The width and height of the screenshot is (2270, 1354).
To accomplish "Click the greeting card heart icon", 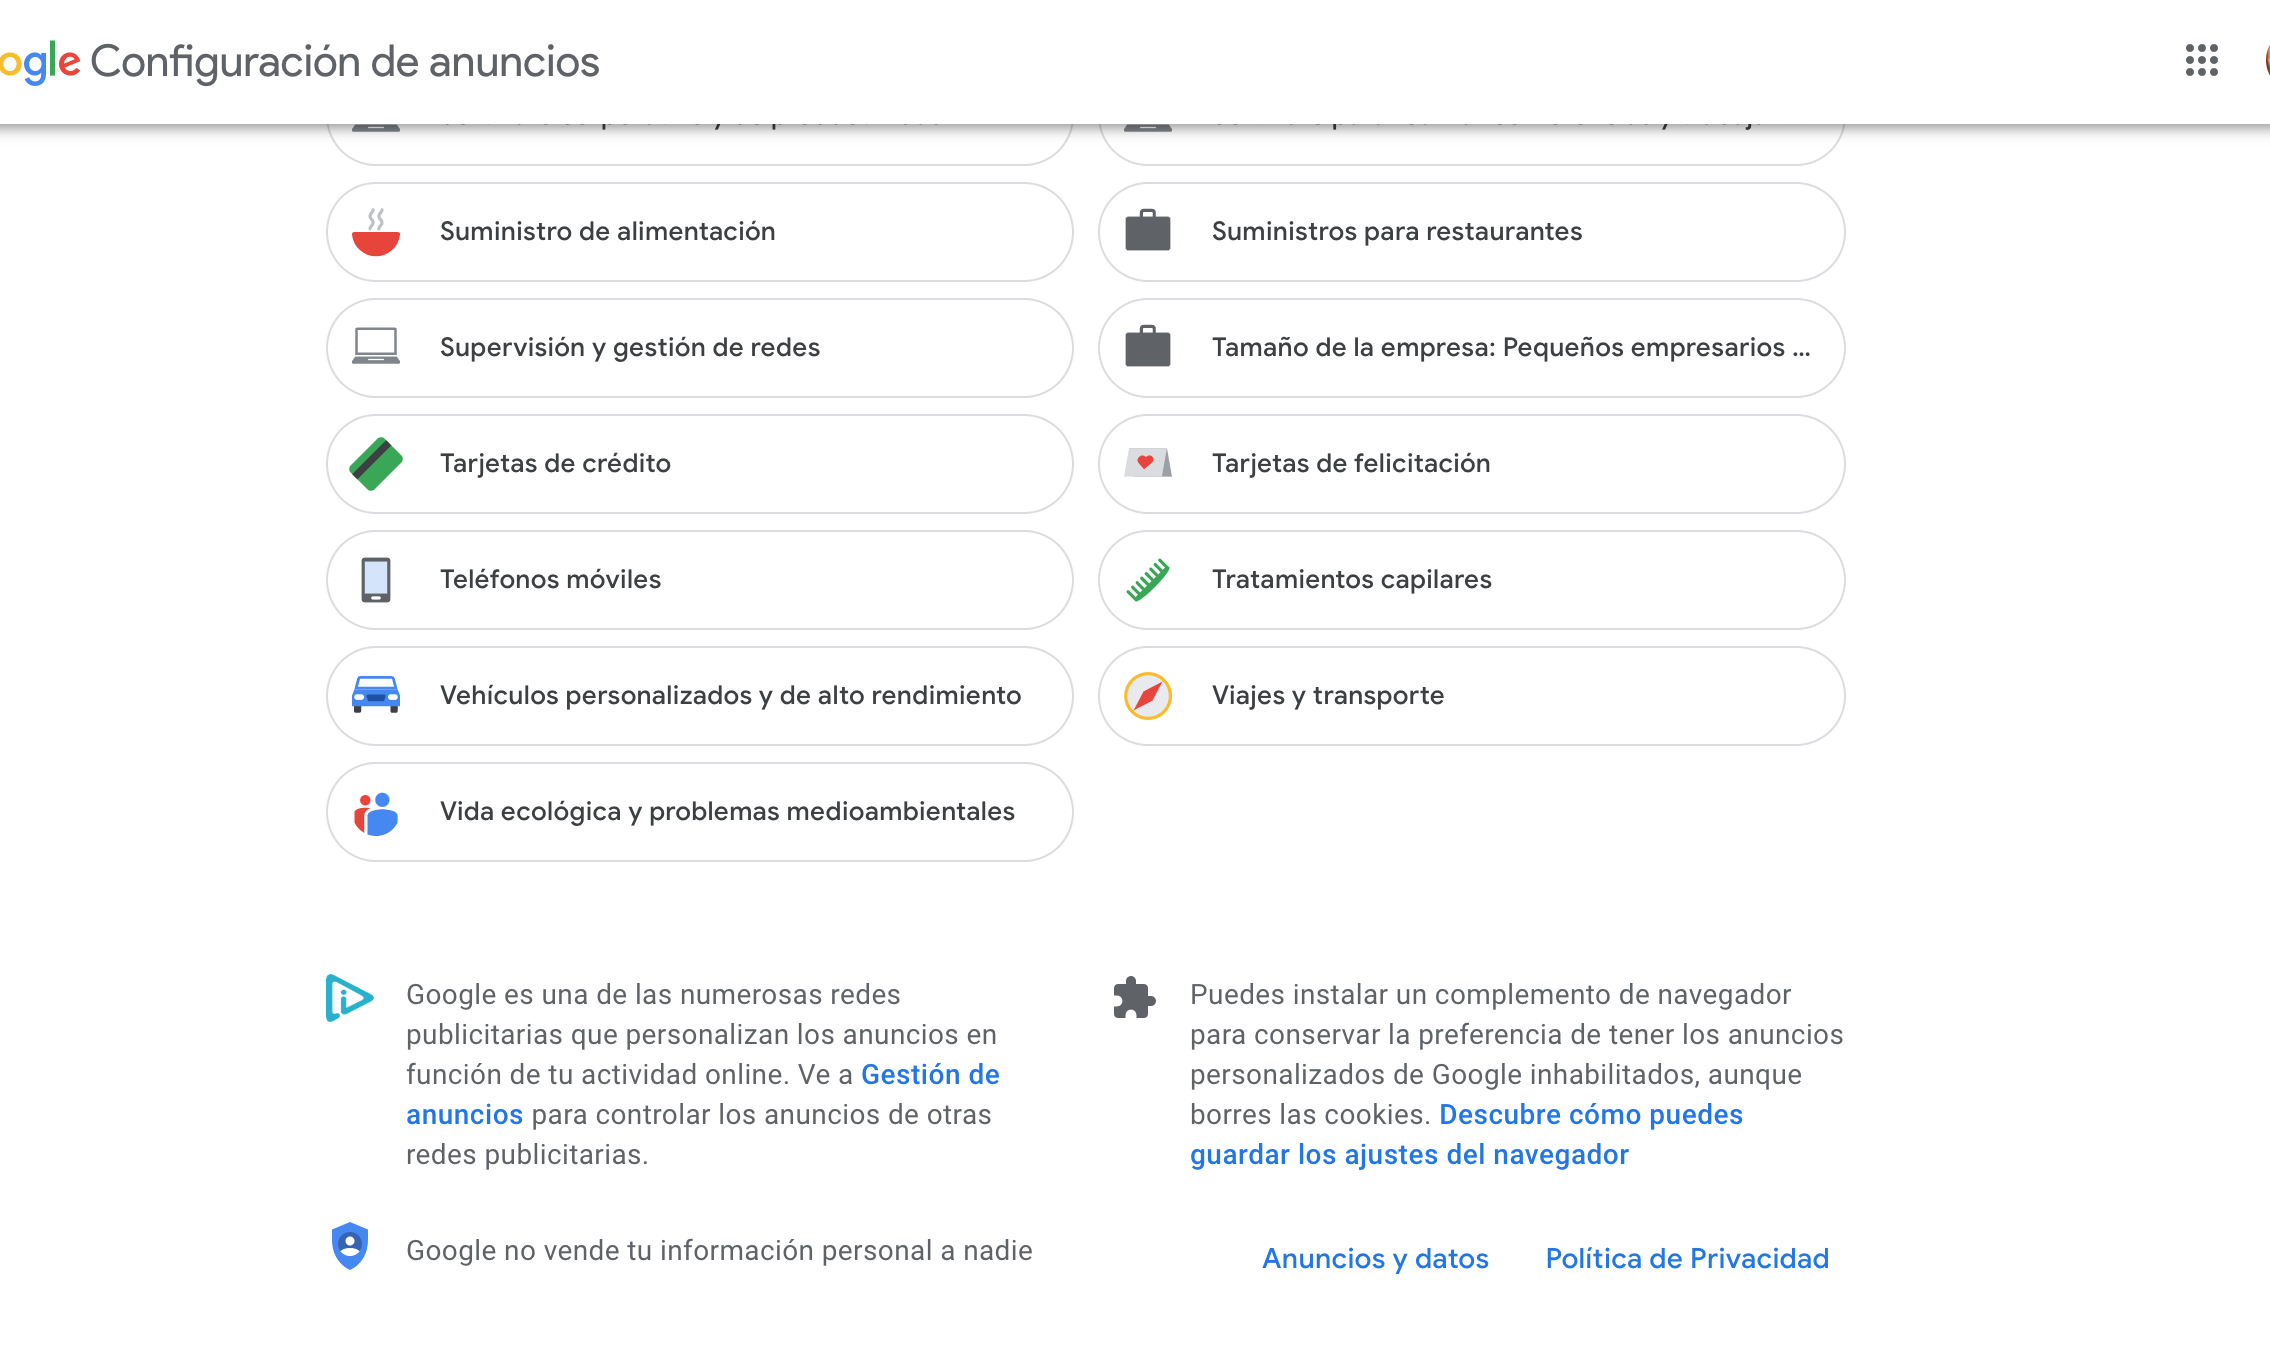I will tap(1148, 463).
